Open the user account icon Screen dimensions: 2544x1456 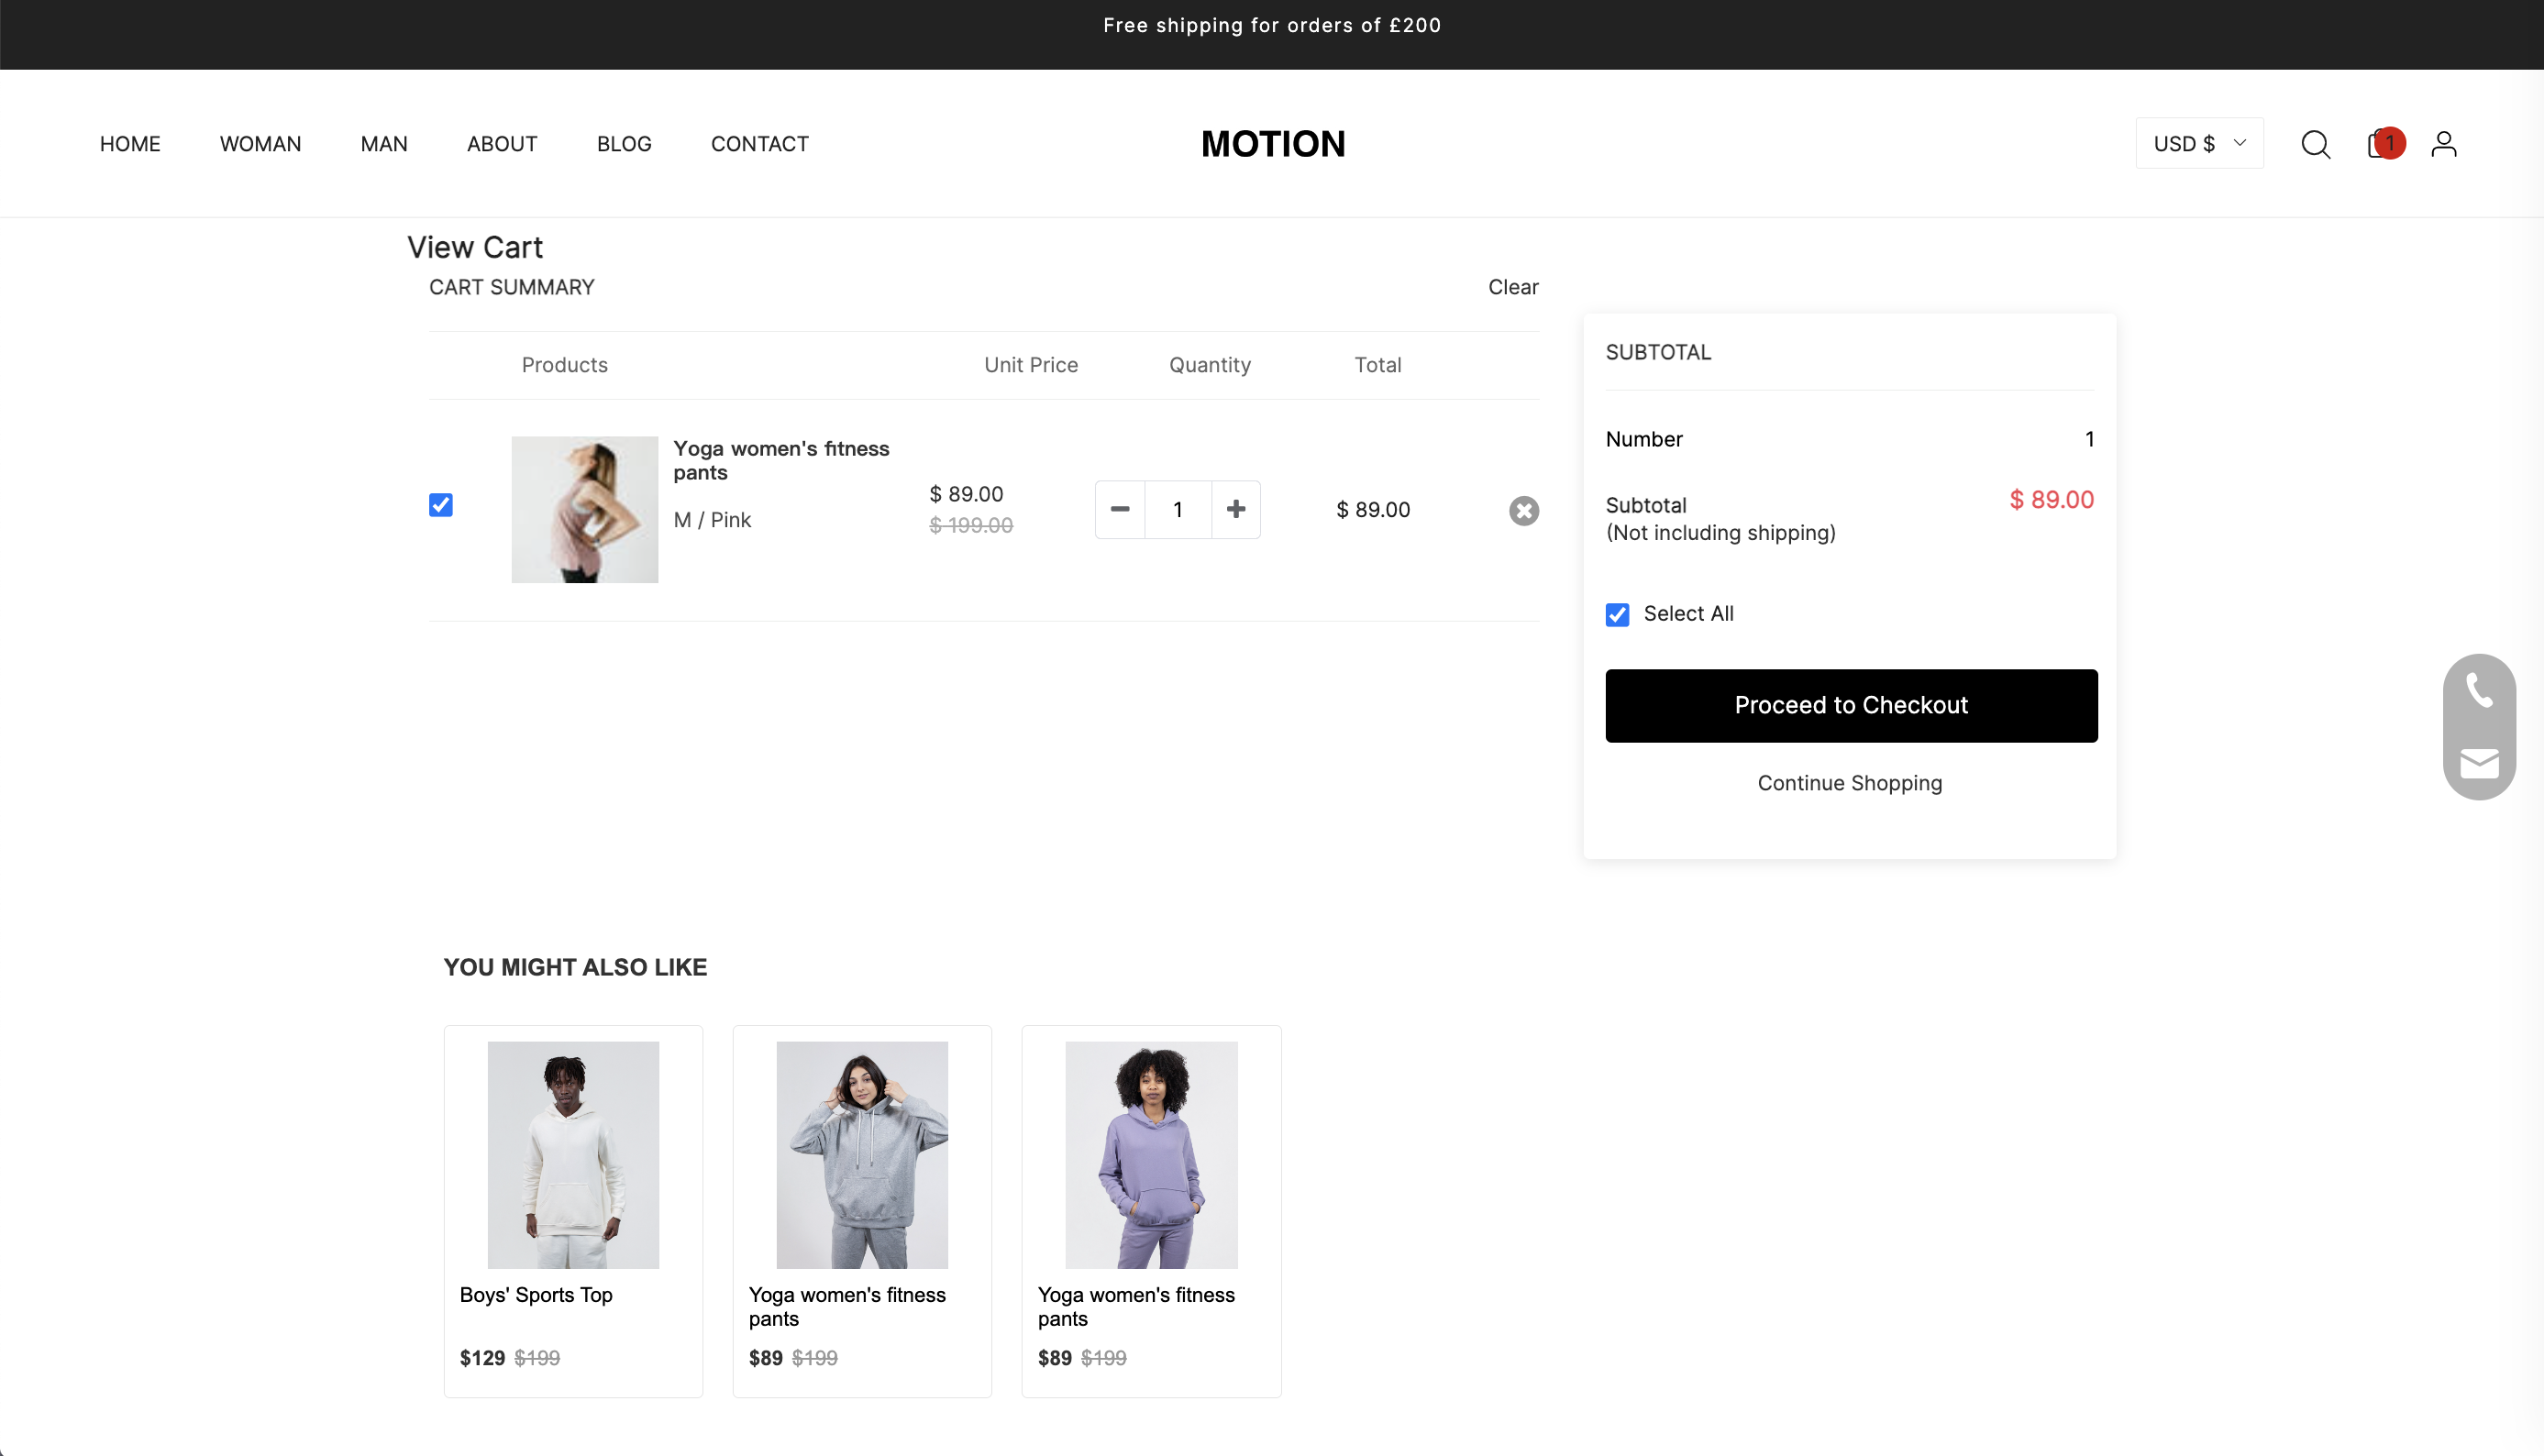pos(2444,144)
